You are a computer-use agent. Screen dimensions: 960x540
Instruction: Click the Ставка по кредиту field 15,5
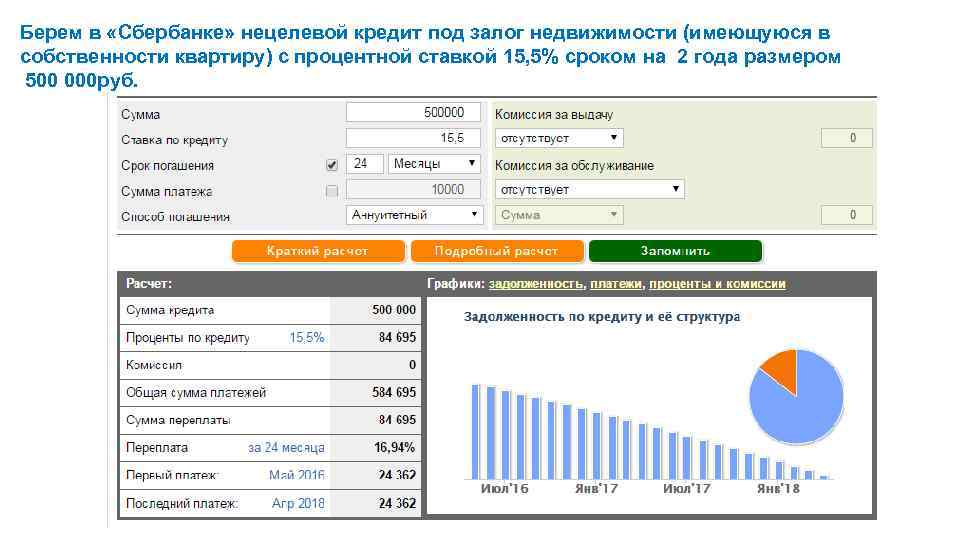(x=413, y=138)
